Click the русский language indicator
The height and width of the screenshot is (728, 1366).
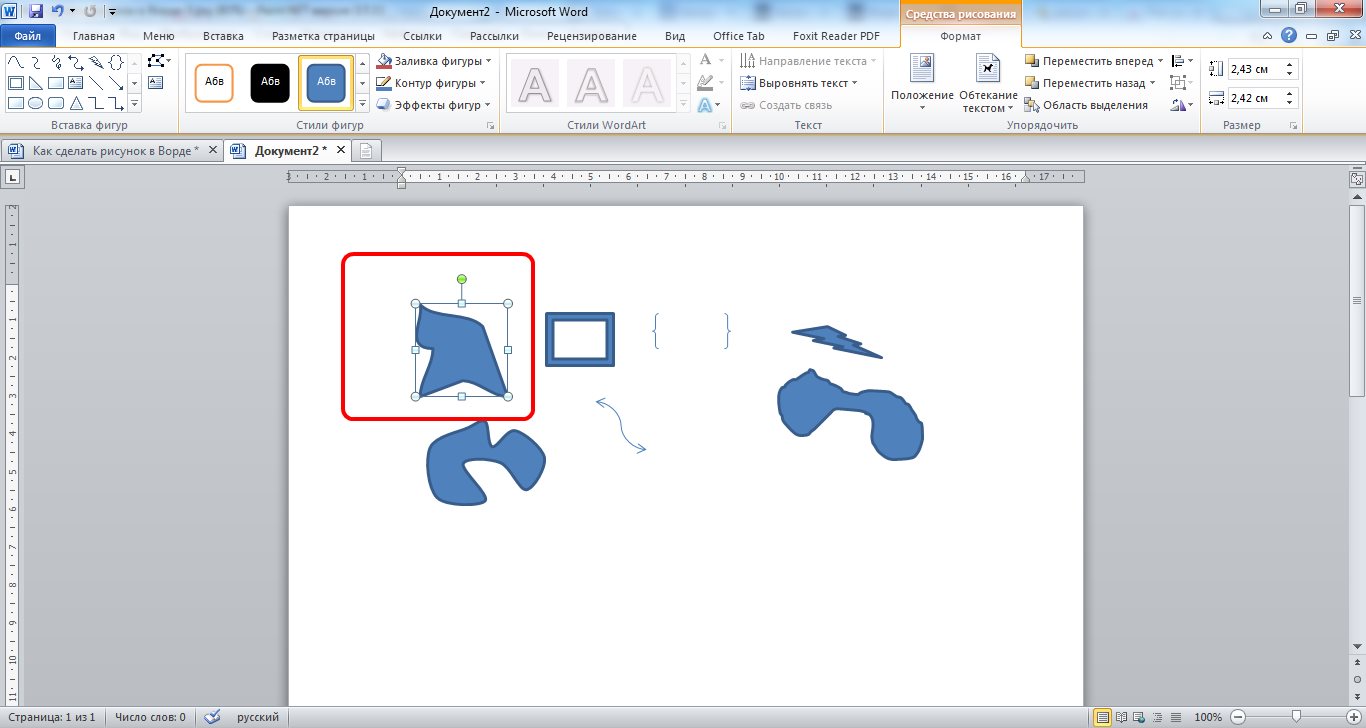click(257, 717)
